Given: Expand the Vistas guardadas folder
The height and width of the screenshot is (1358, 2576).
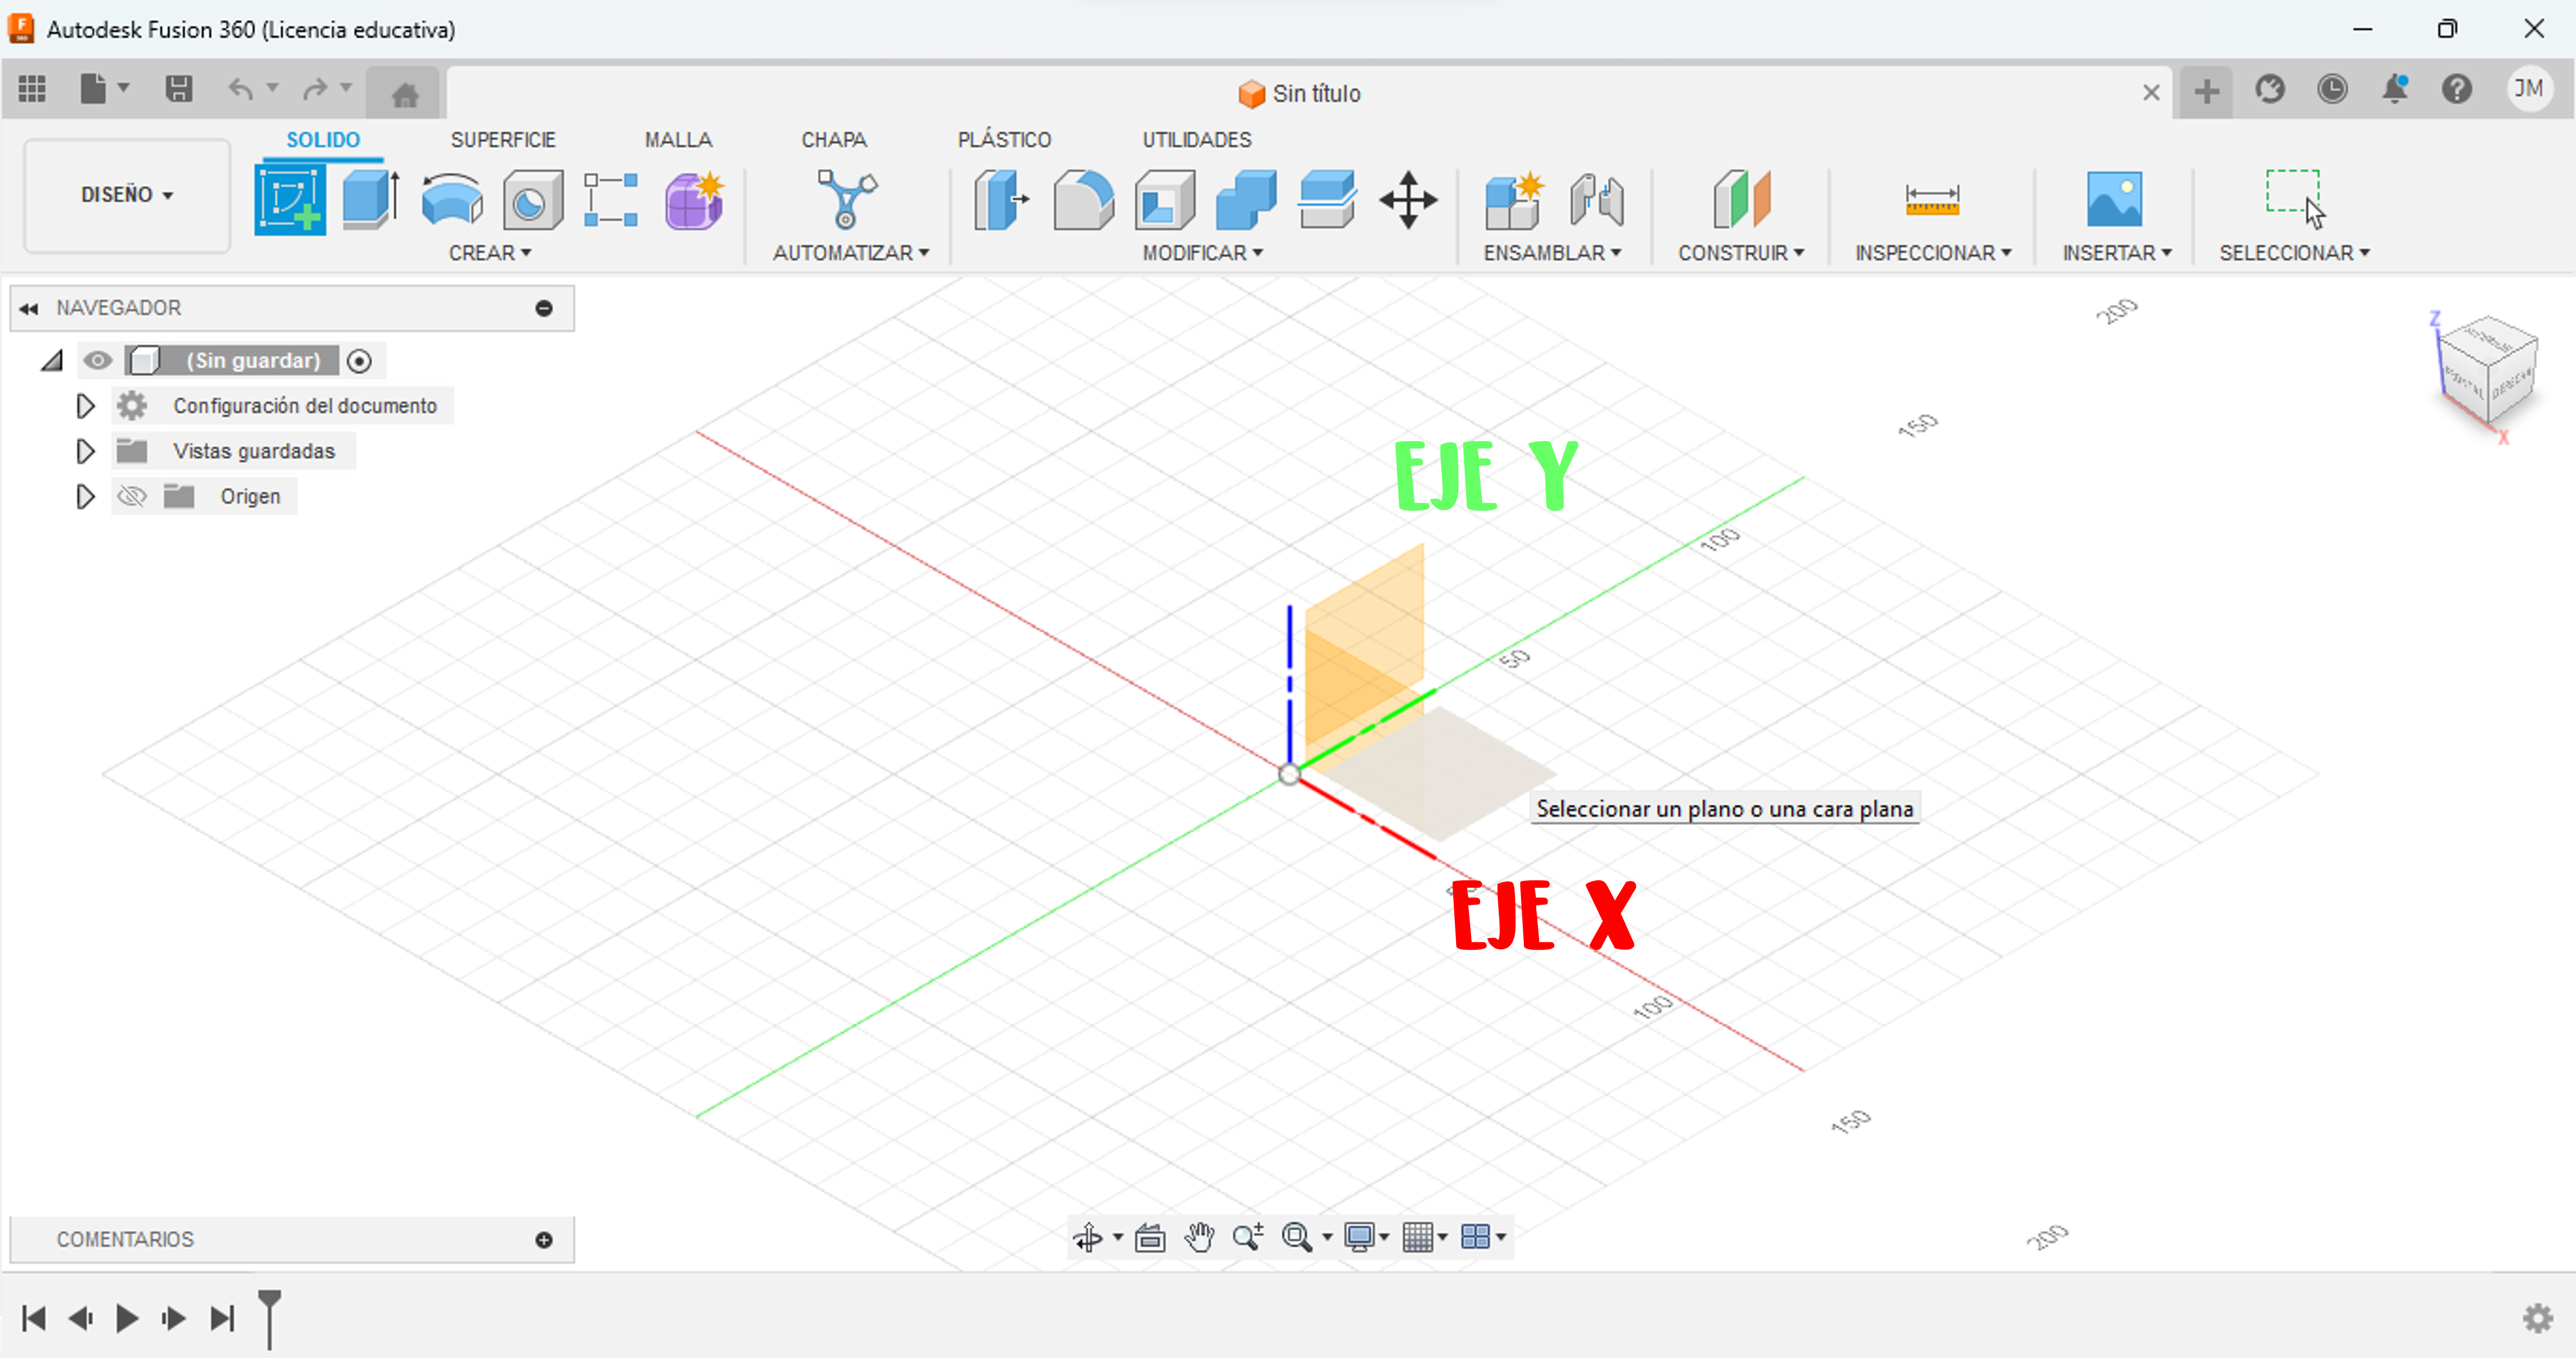Looking at the screenshot, I should click(x=85, y=451).
